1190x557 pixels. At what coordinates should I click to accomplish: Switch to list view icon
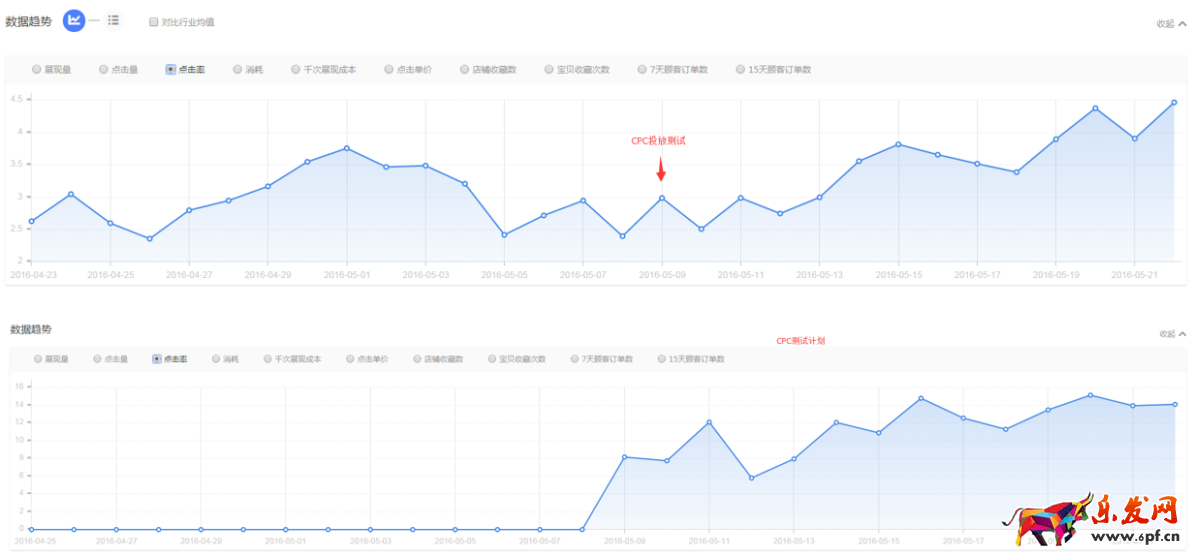coord(113,20)
